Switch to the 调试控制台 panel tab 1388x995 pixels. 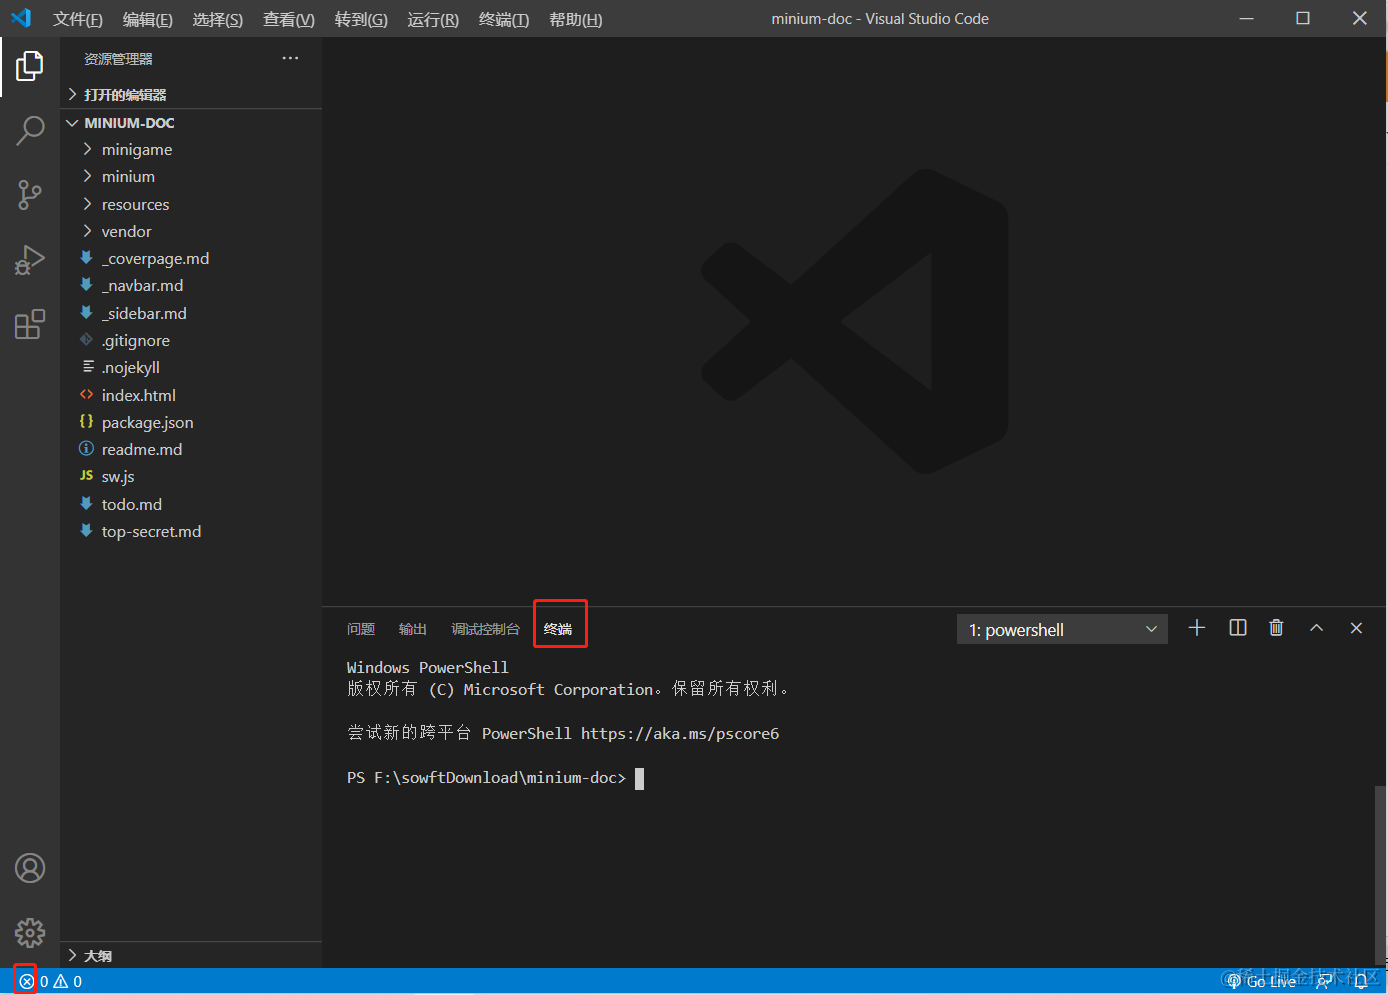(485, 629)
